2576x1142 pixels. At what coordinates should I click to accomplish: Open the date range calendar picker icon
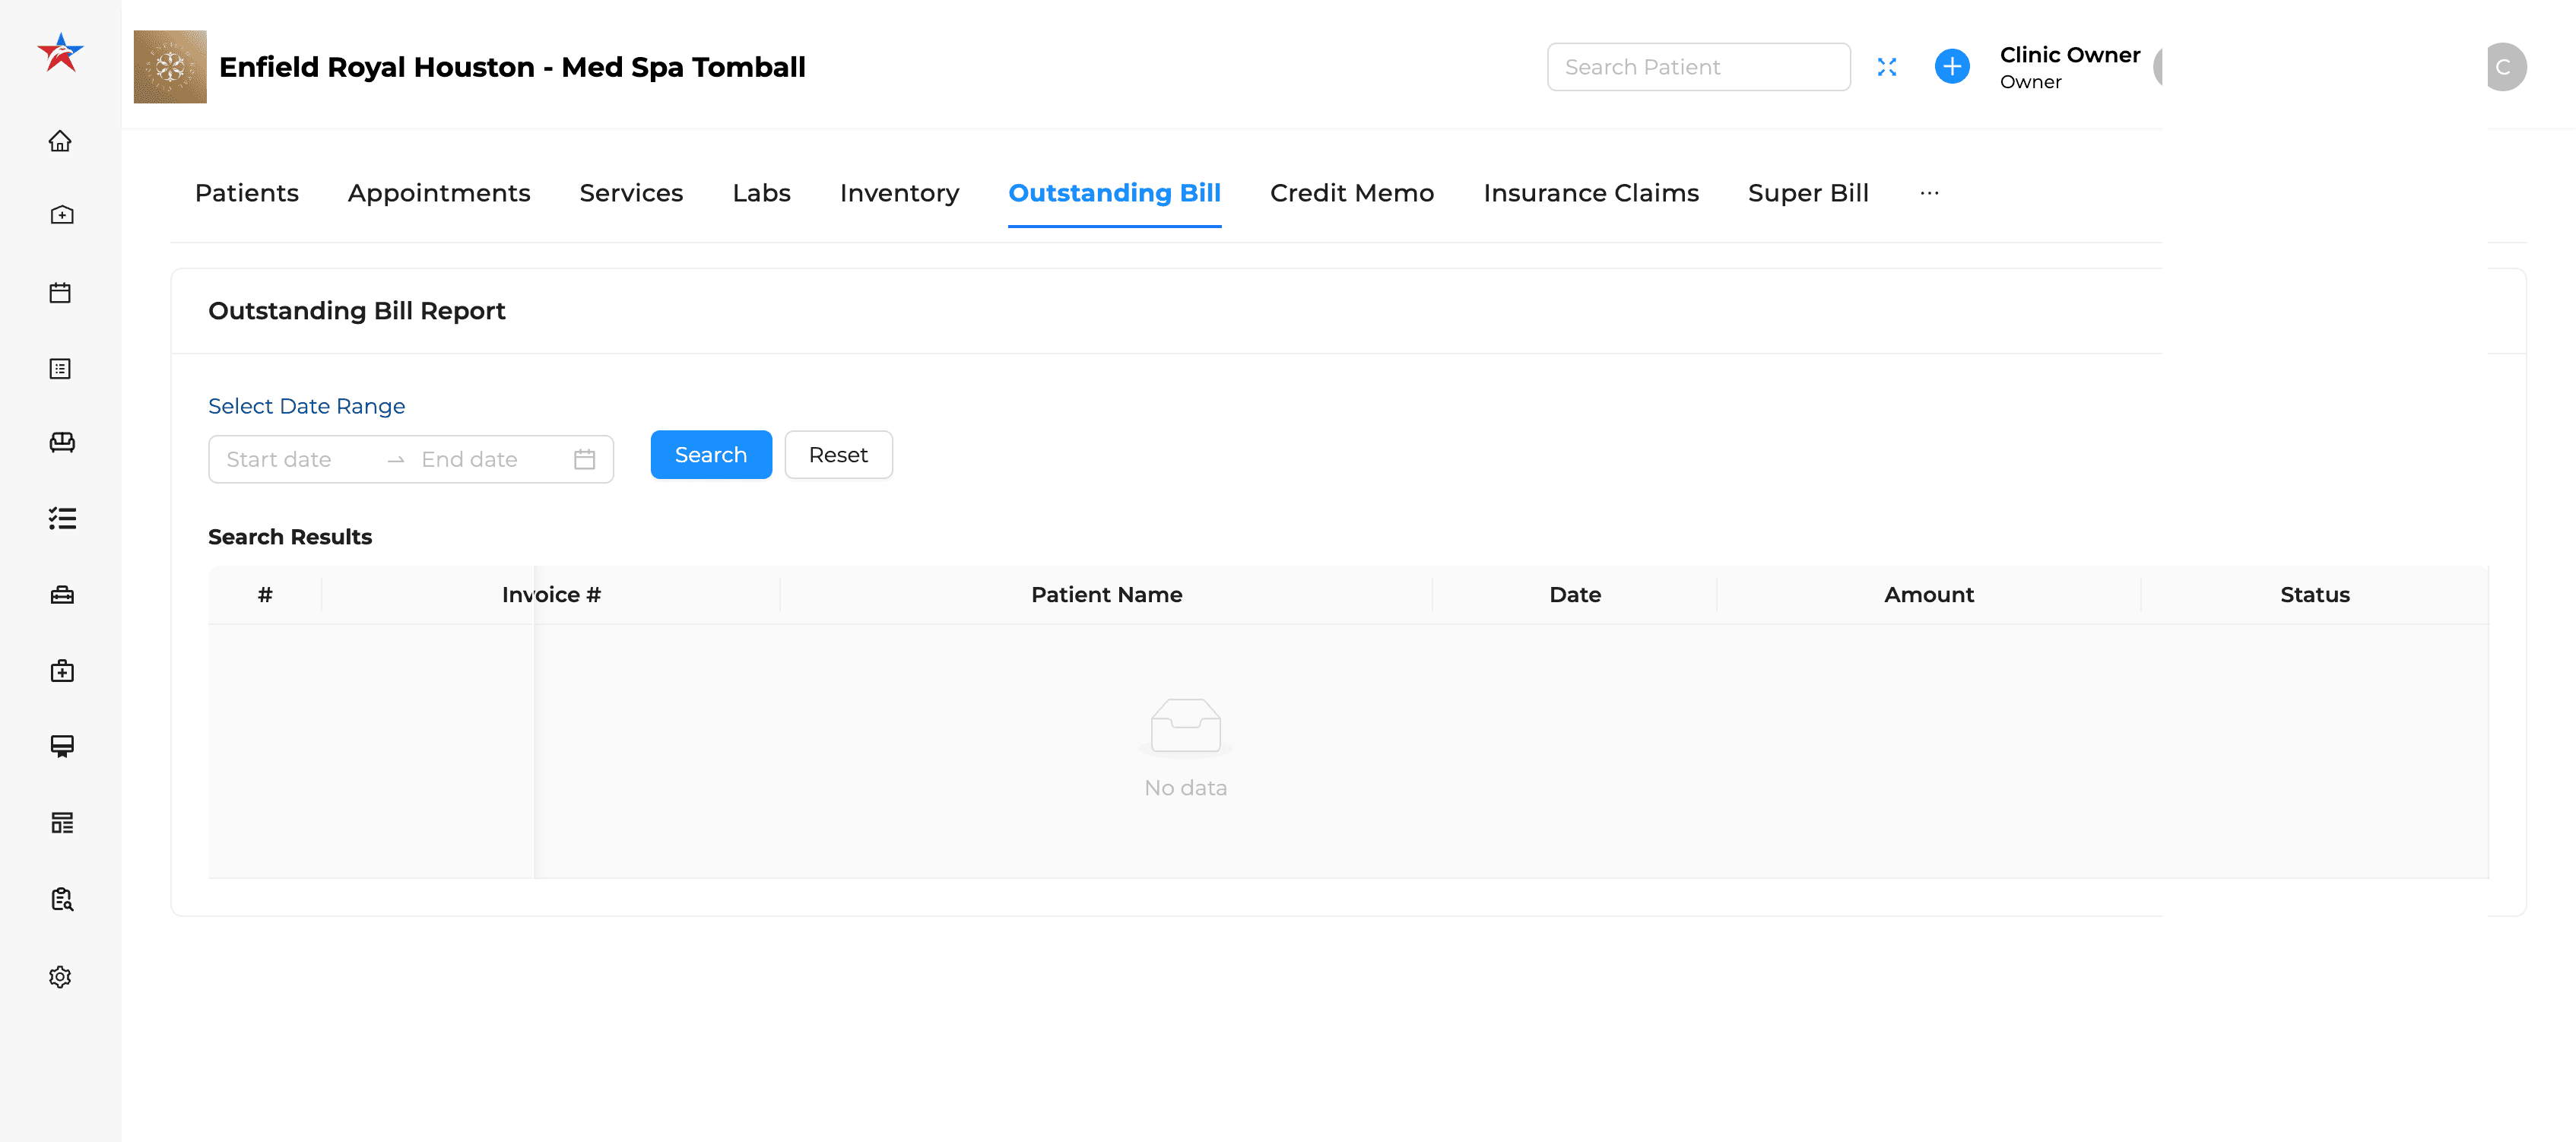tap(584, 459)
